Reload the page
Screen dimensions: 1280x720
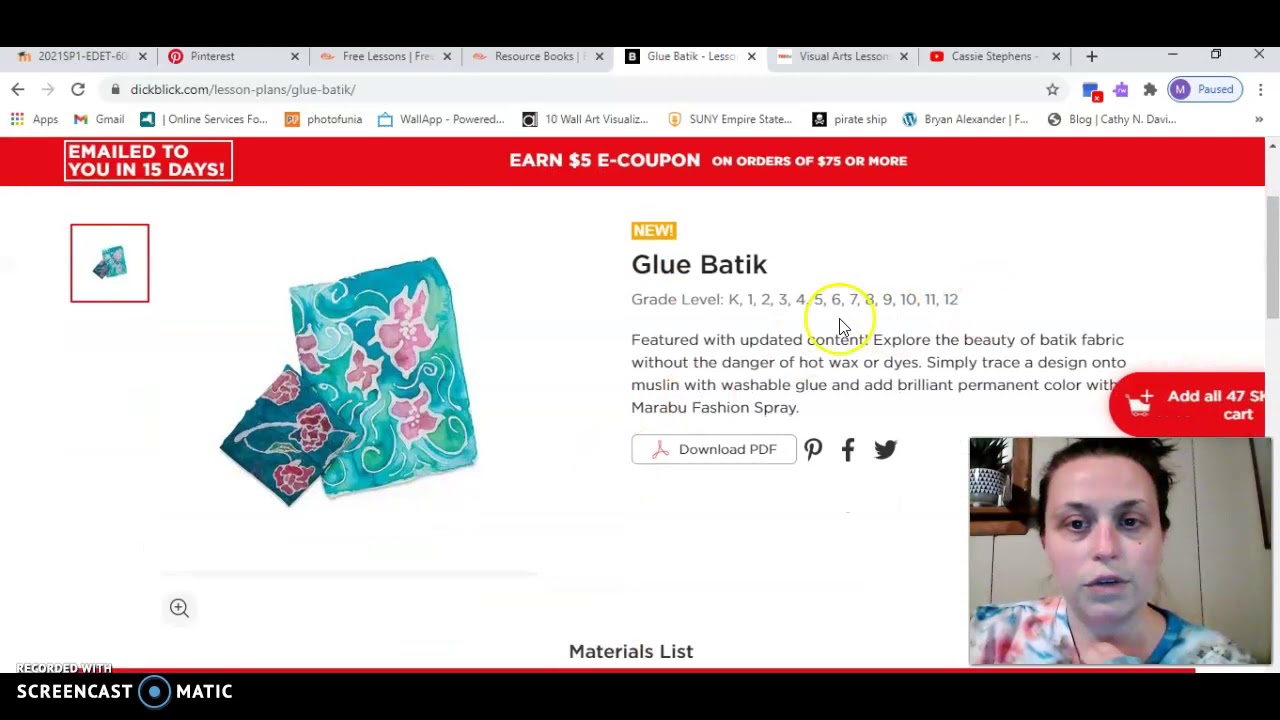77,89
